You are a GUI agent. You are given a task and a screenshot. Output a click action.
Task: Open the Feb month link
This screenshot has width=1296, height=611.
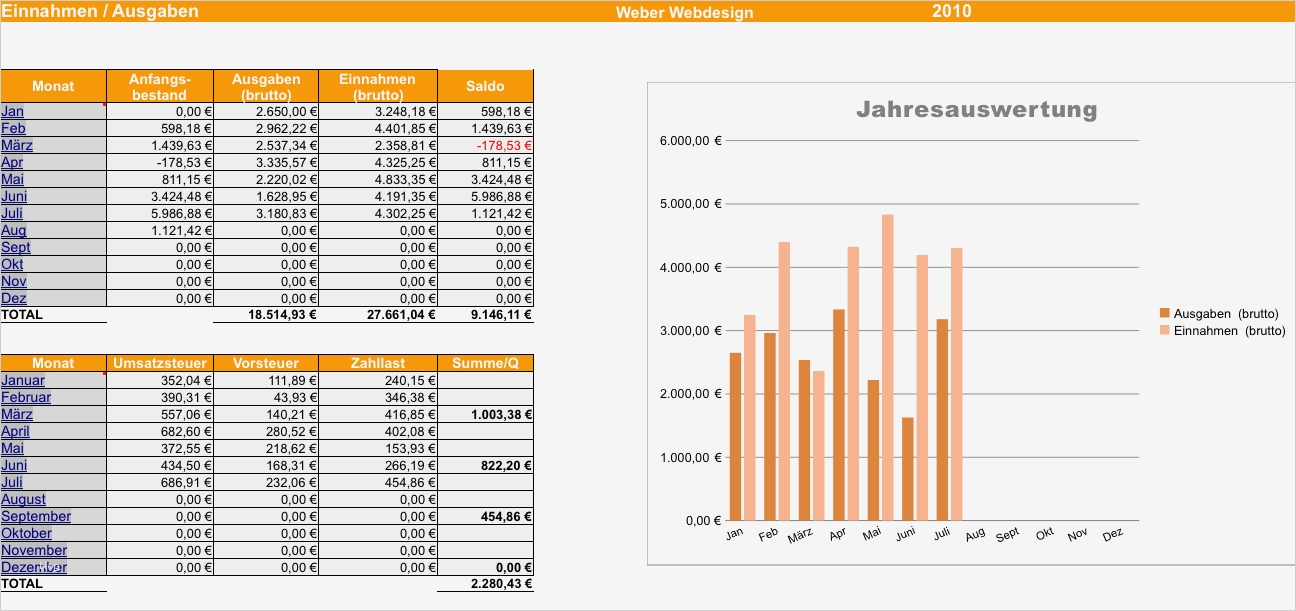click(13, 128)
